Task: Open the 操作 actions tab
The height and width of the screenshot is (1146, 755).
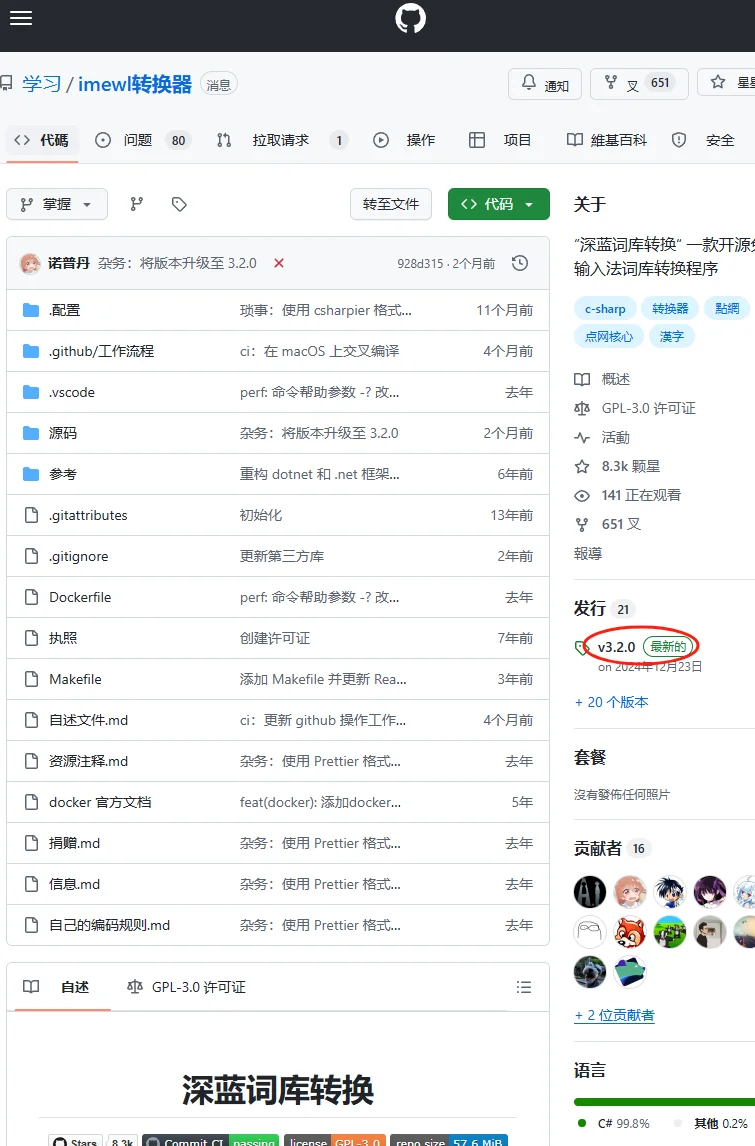Action: [404, 140]
